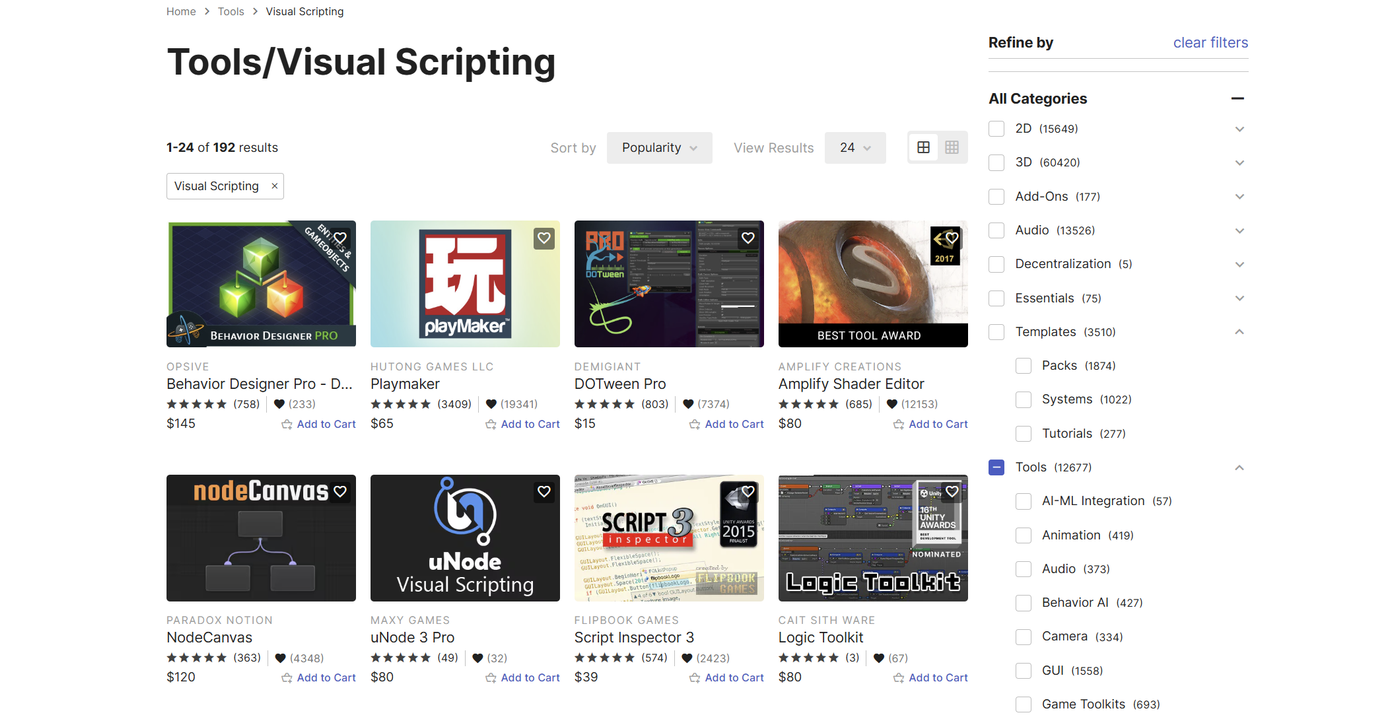Check the Audio (13526) category checkbox
Screen dimensions: 1400x721
[x=996, y=230]
